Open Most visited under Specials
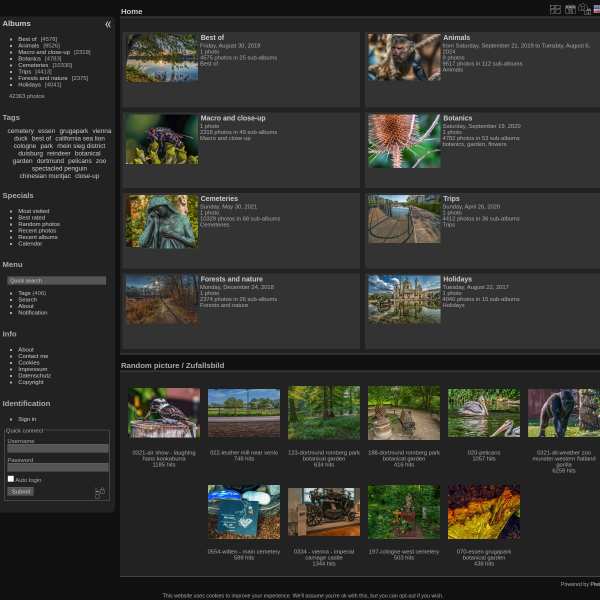 [34, 211]
